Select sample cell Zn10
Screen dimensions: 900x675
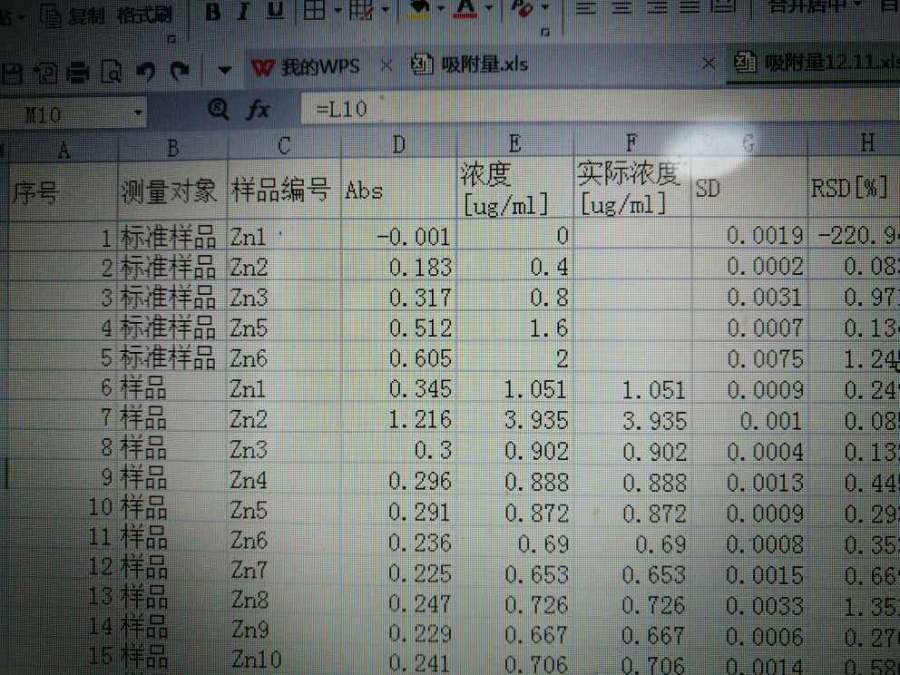[285, 659]
